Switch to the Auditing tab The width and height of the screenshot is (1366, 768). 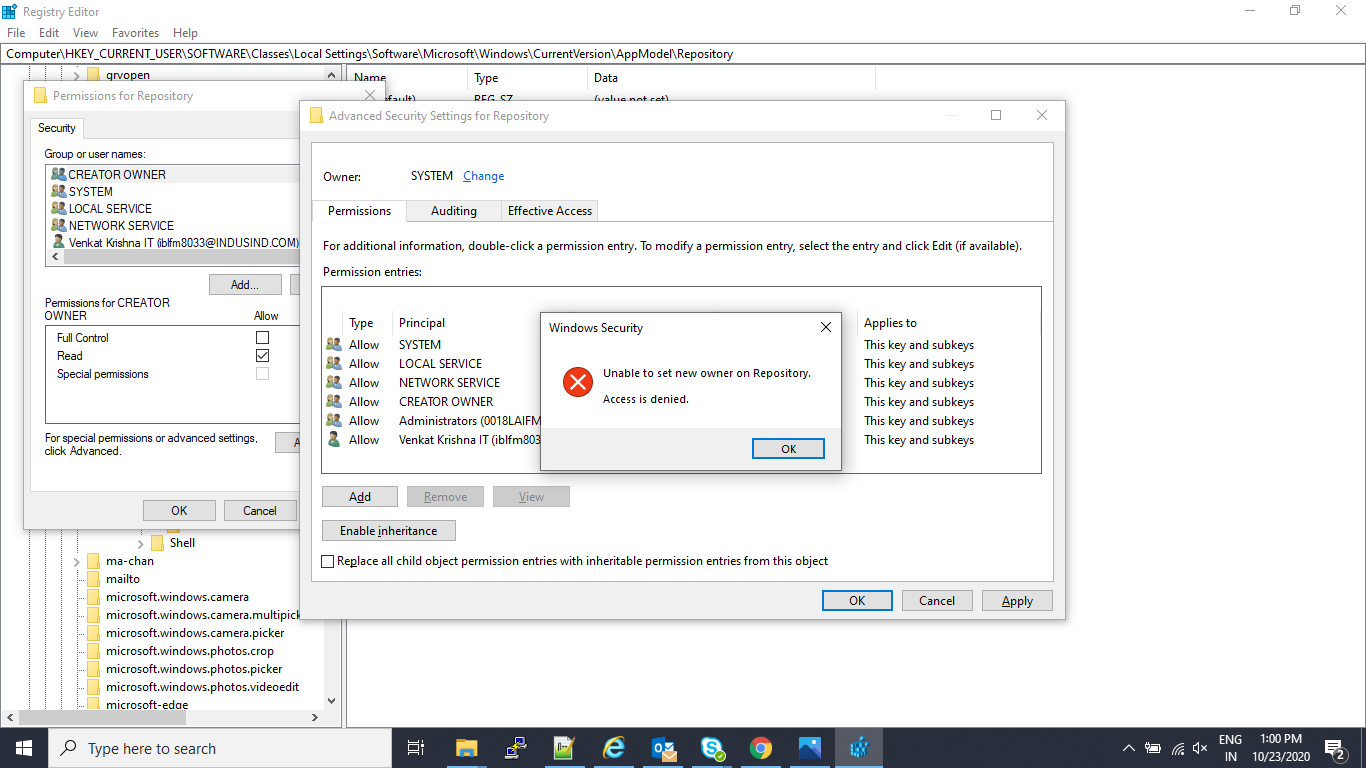point(453,211)
